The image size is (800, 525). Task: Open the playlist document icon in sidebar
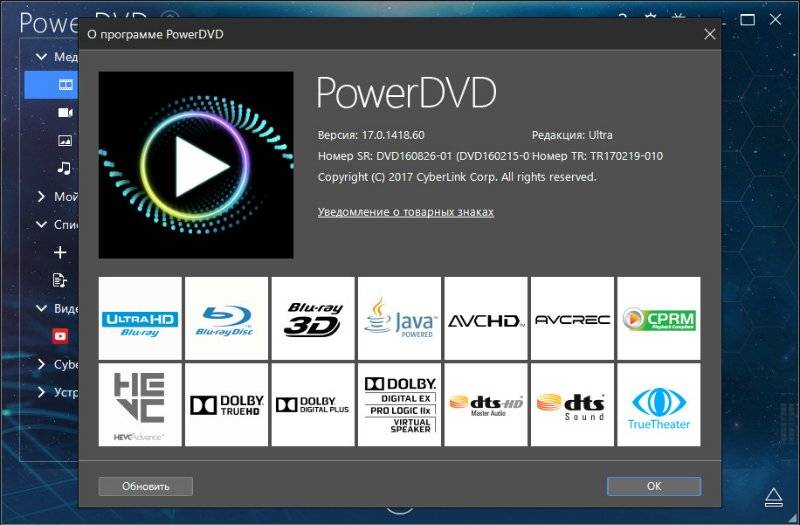tap(60, 280)
